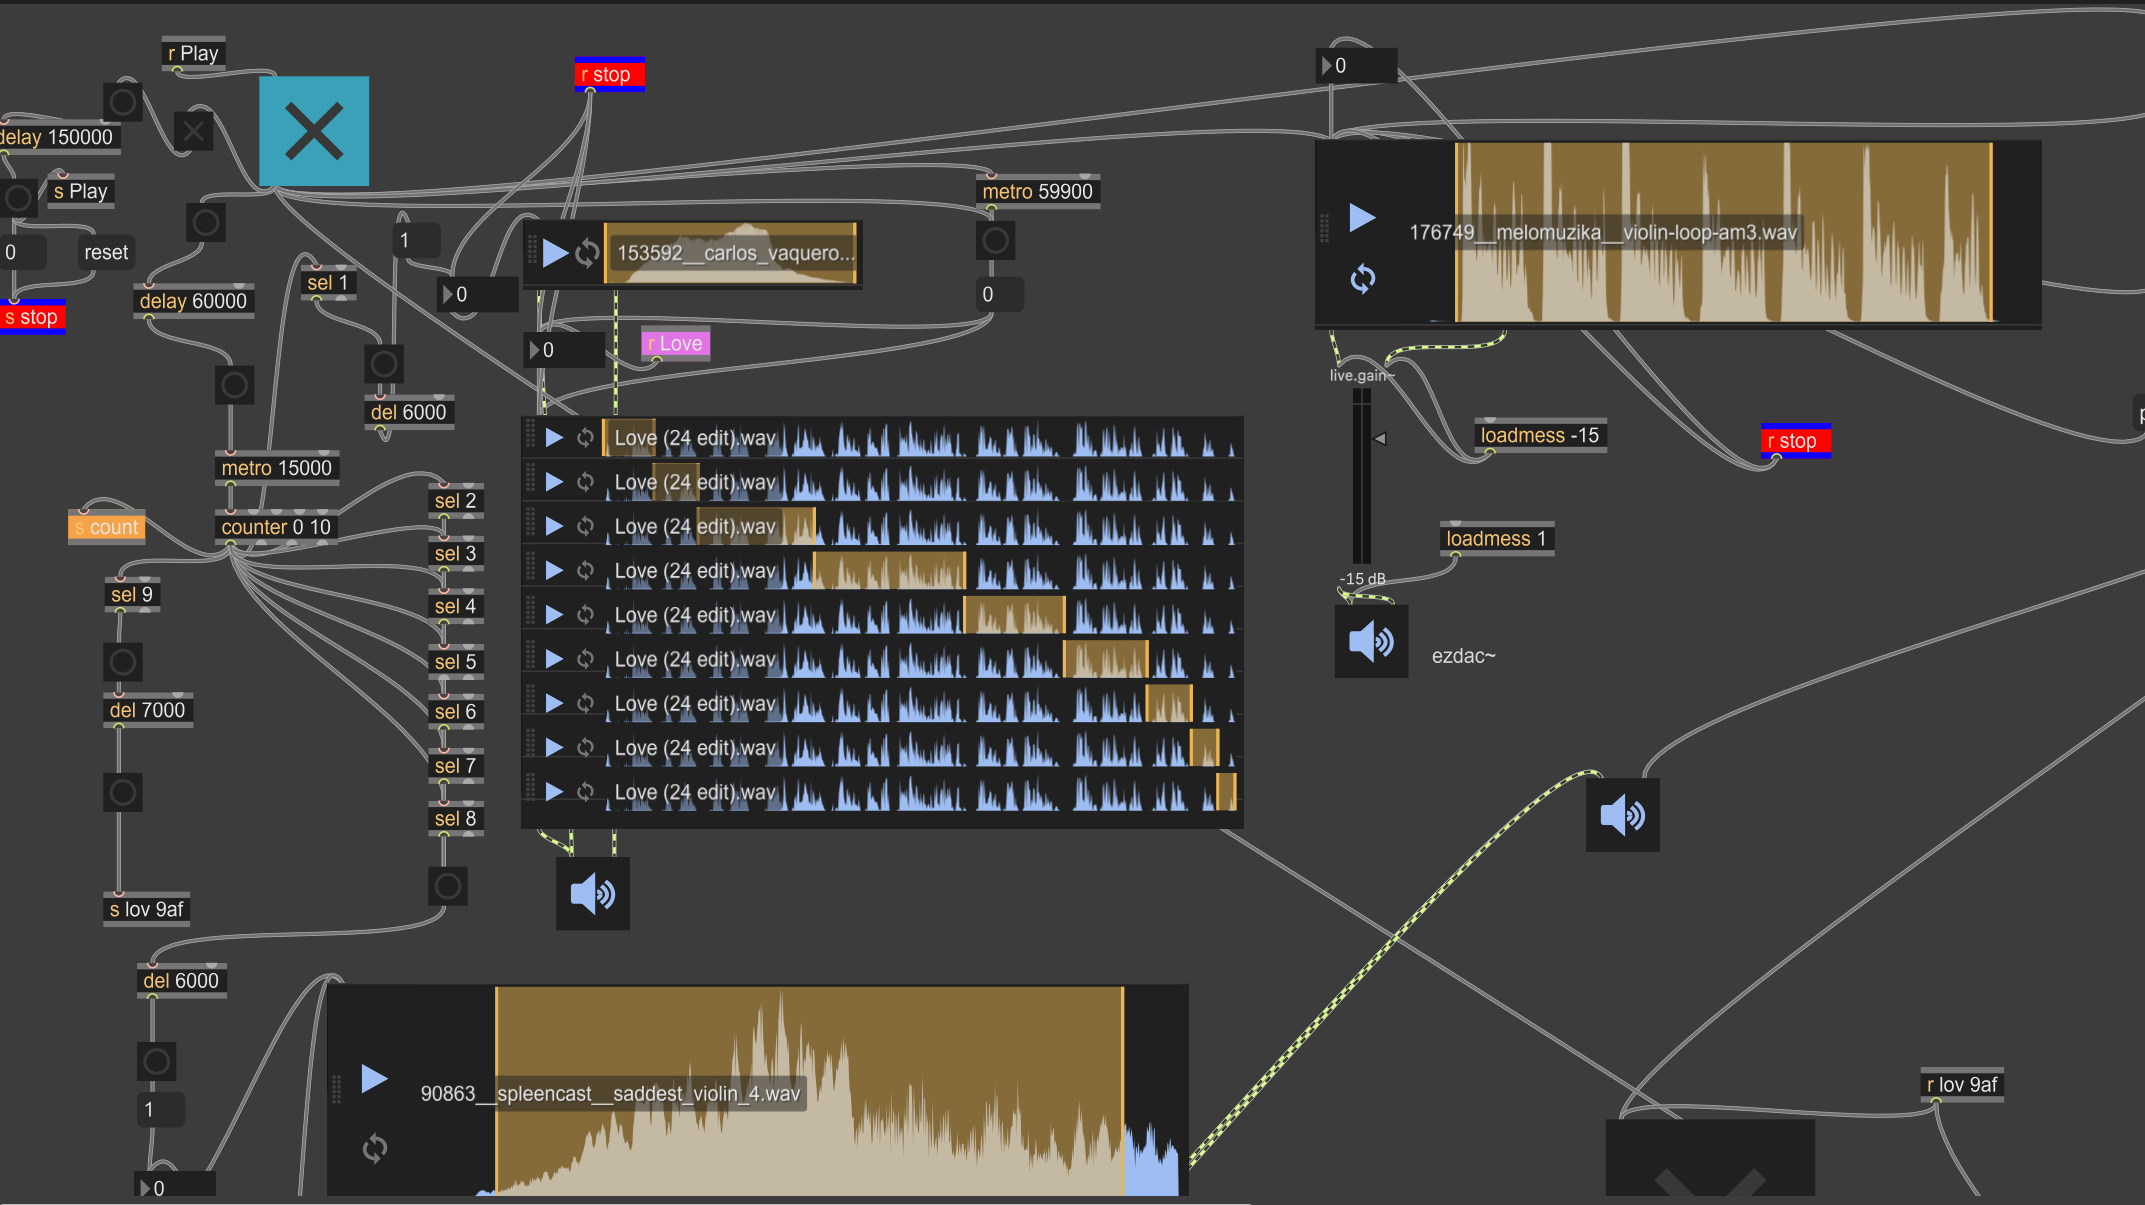
Task: Toggle loop on the last Love (24 edit).wav row
Action: 586,792
